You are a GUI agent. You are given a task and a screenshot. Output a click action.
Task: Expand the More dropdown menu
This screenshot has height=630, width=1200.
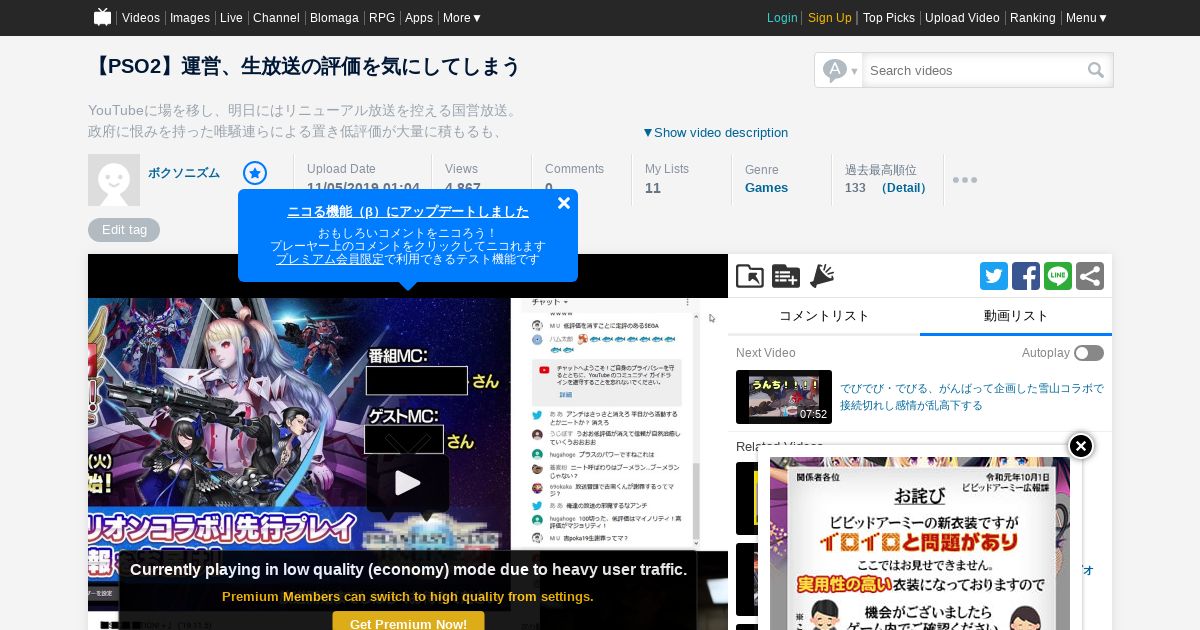(462, 18)
